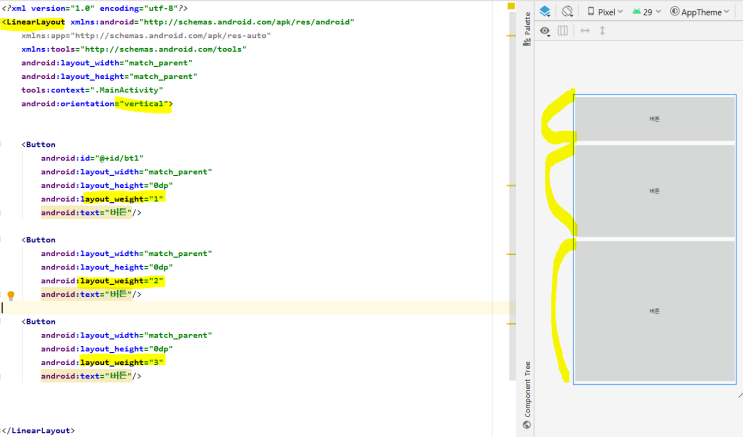Click the expand horizontally arrow icon
The image size is (743, 437).
tap(585, 31)
